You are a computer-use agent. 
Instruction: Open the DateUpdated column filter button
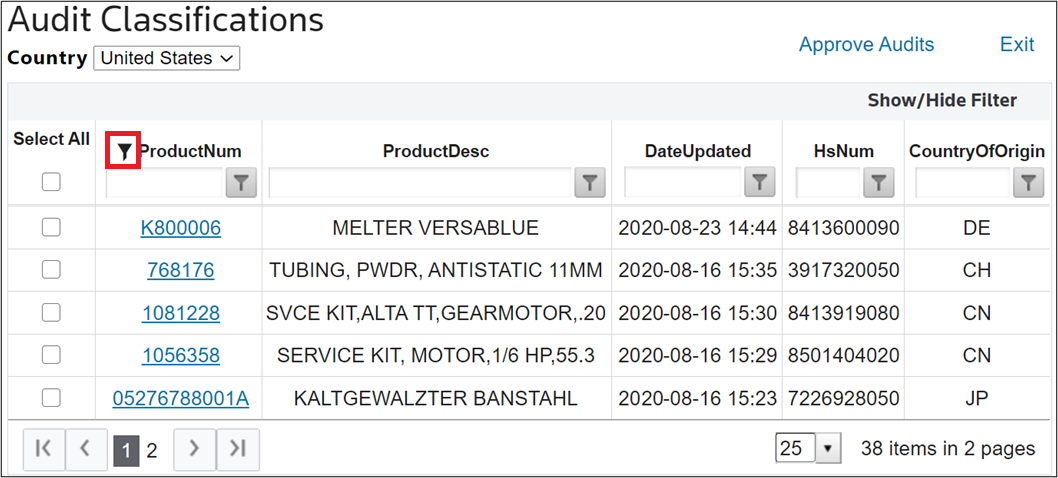click(760, 183)
